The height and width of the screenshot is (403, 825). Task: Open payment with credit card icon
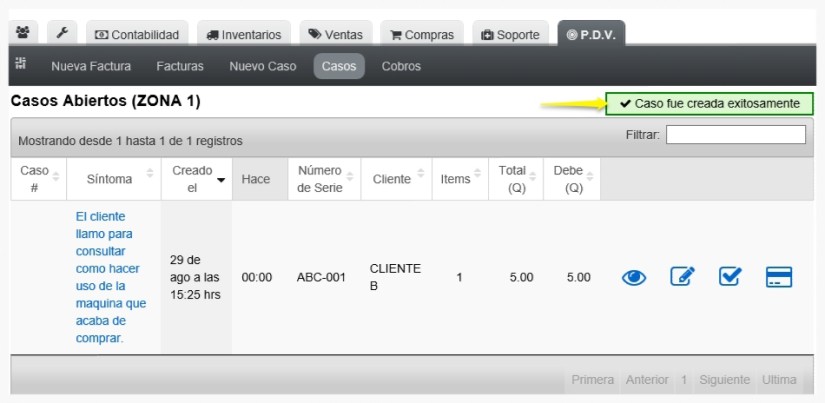point(779,277)
